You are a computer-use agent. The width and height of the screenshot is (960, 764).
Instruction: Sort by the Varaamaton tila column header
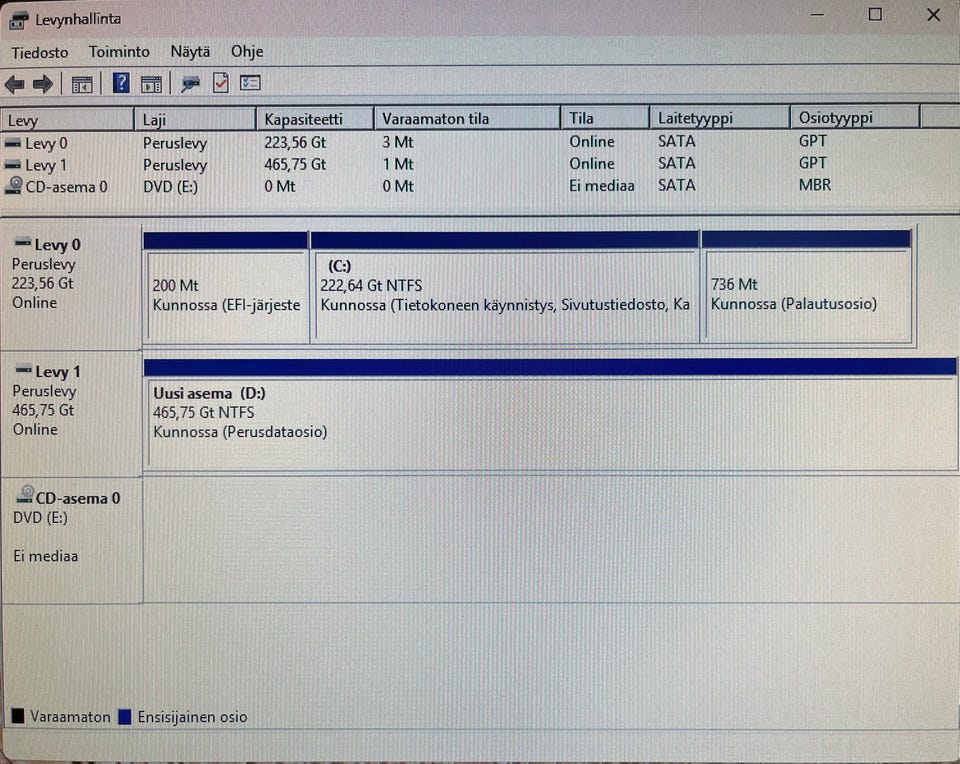468,118
